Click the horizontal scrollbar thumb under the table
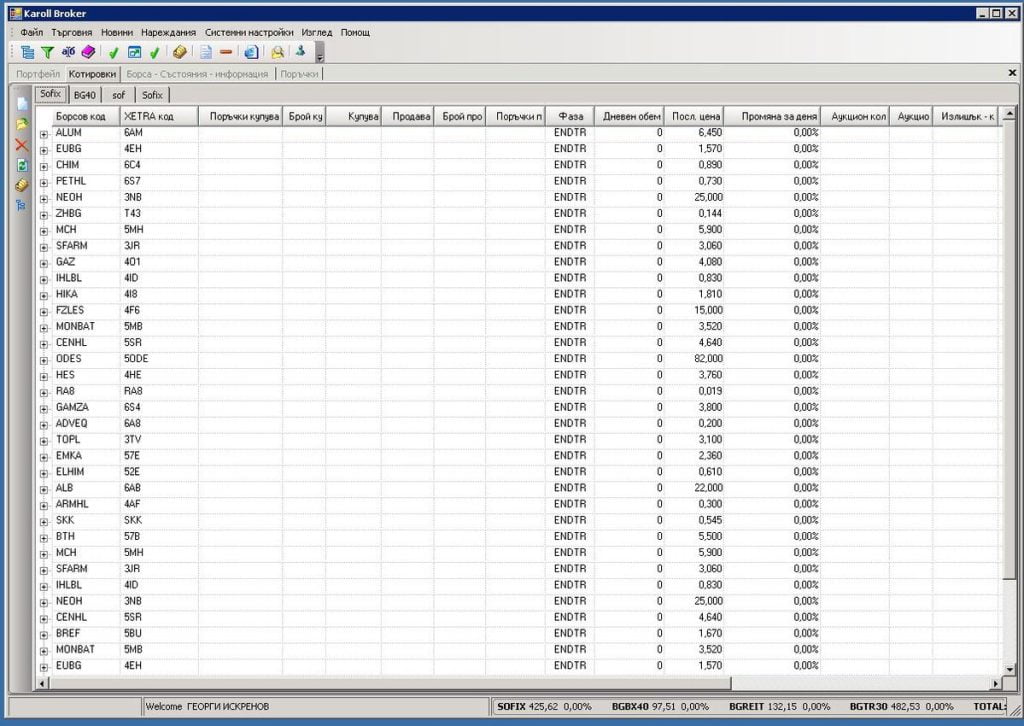1024x726 pixels. click(x=390, y=683)
